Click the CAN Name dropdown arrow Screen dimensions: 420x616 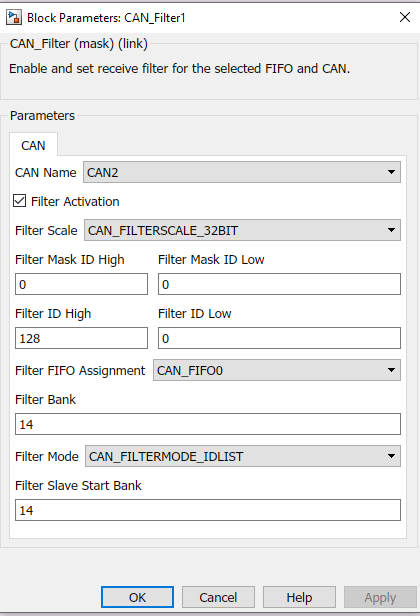point(391,172)
